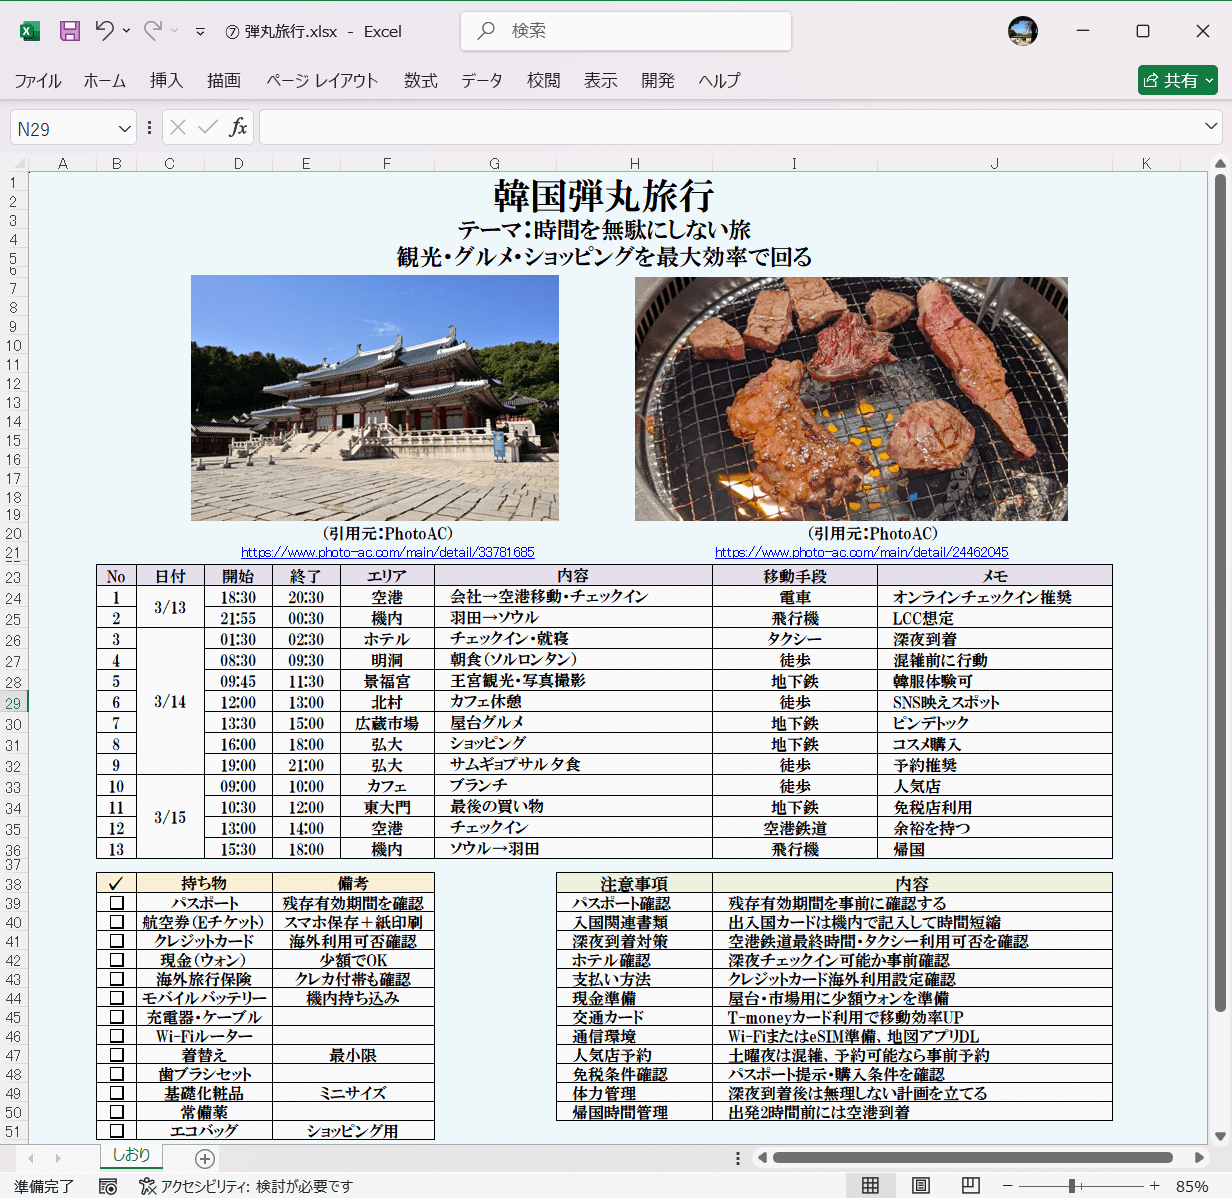Click inside the 検索 search box
Screen dimensions: 1232x1198
[625, 31]
